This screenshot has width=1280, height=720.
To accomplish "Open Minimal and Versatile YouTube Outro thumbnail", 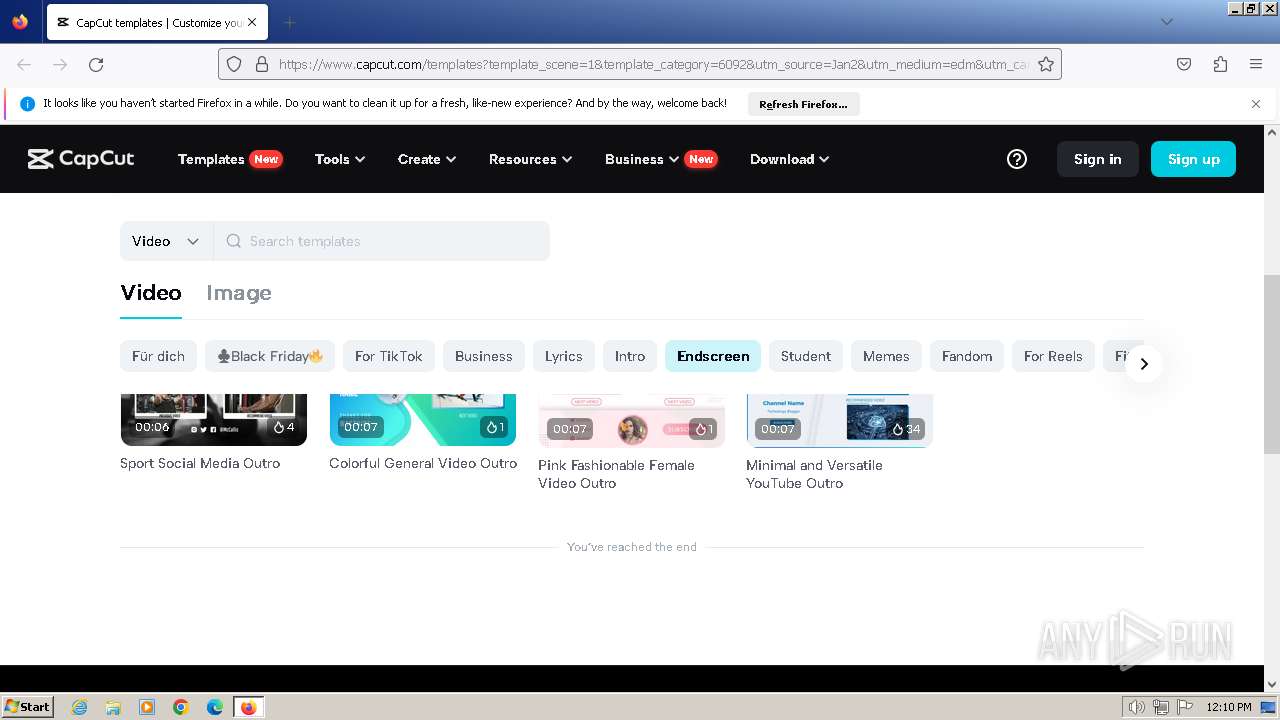I will click(840, 421).
